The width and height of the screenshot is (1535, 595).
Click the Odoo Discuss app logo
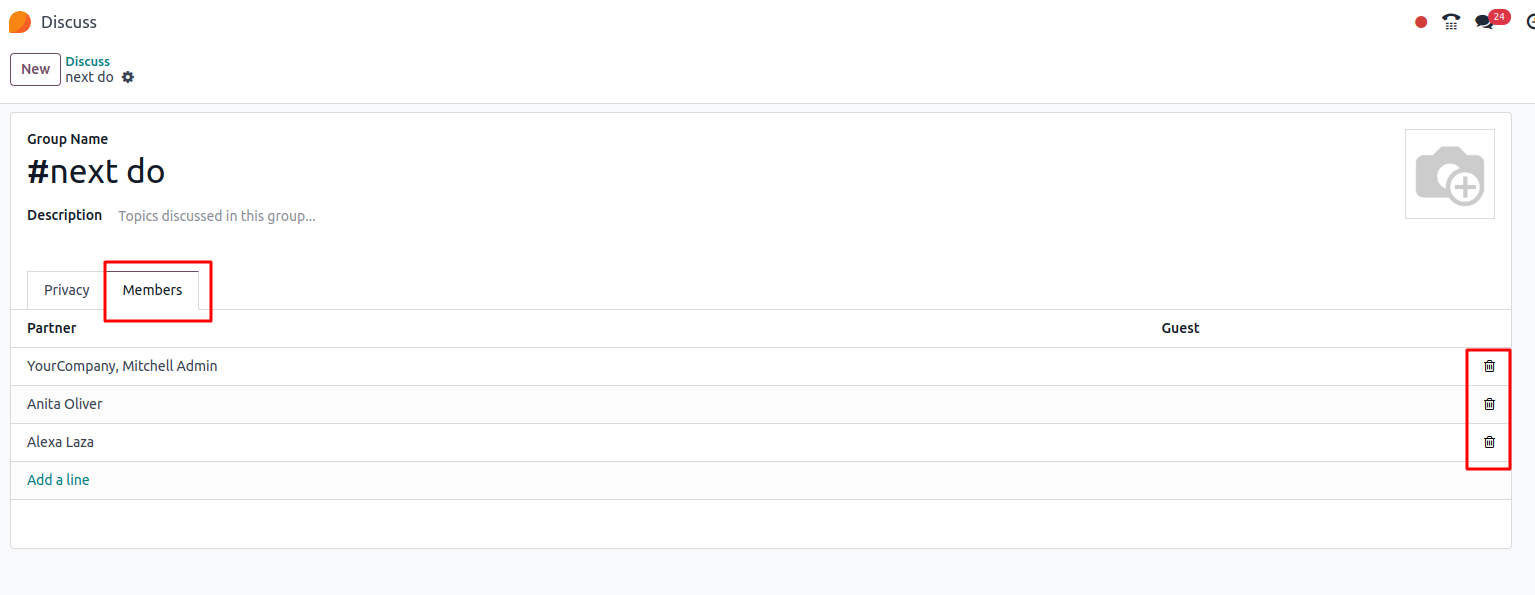(x=20, y=22)
